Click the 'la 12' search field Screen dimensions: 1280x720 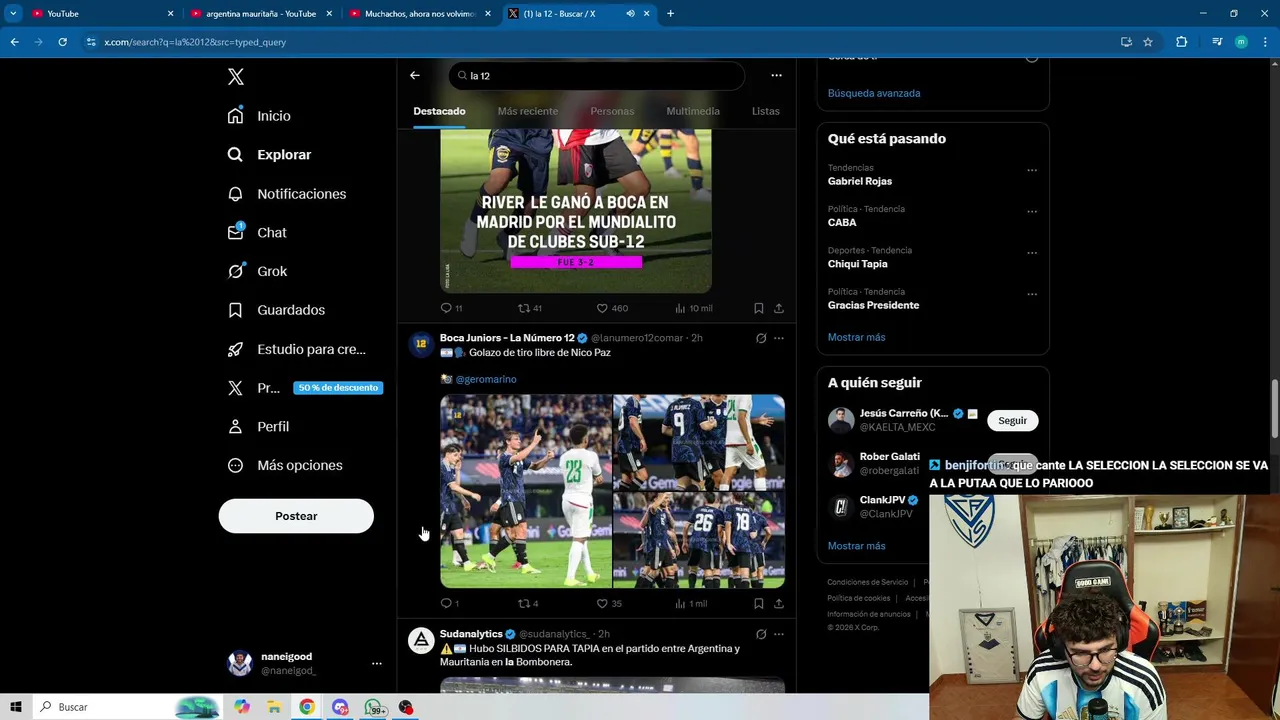coord(597,76)
